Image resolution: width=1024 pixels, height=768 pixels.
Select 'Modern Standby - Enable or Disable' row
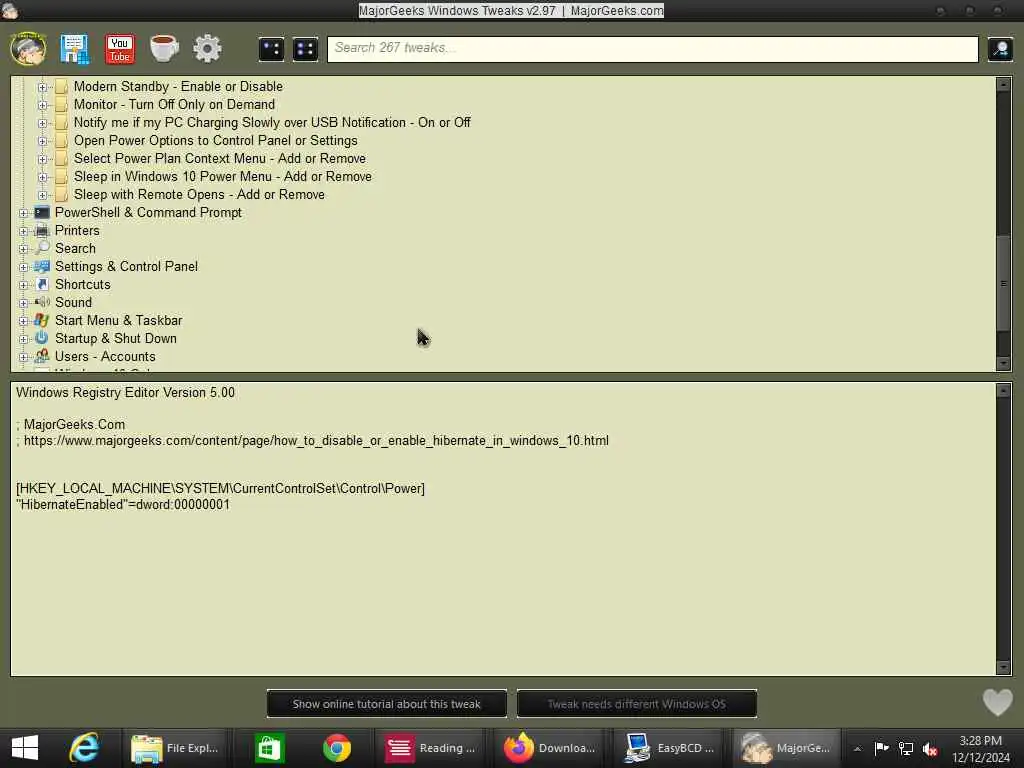point(178,86)
